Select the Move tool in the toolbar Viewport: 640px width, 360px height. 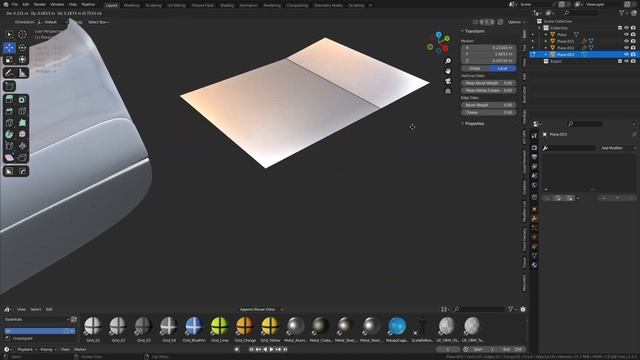point(9,48)
